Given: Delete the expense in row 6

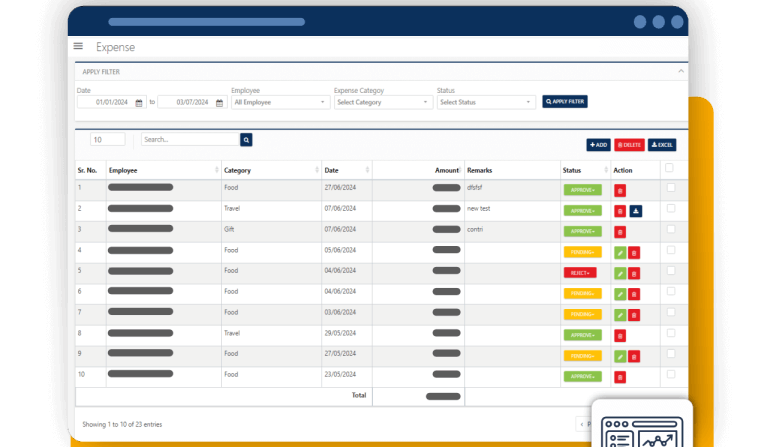Looking at the screenshot, I should coord(633,294).
